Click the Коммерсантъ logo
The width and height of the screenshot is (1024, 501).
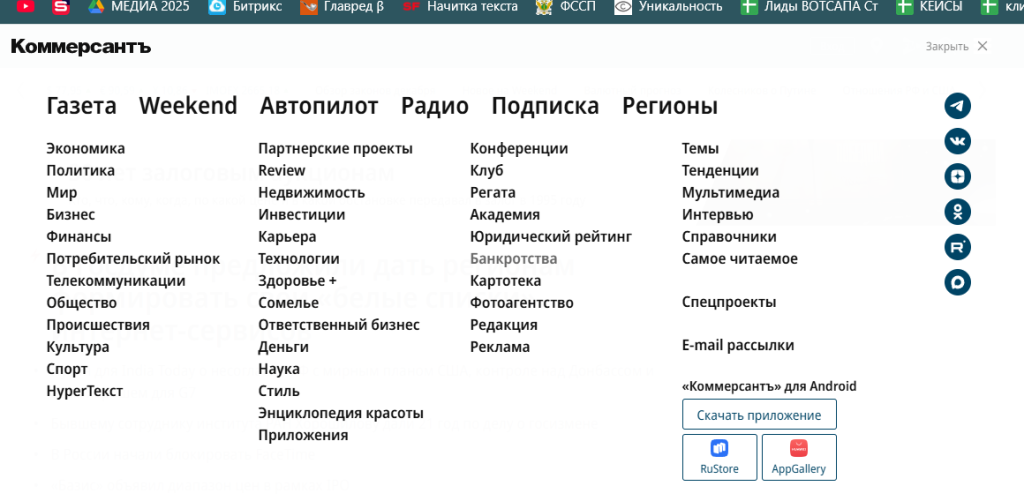(81, 46)
